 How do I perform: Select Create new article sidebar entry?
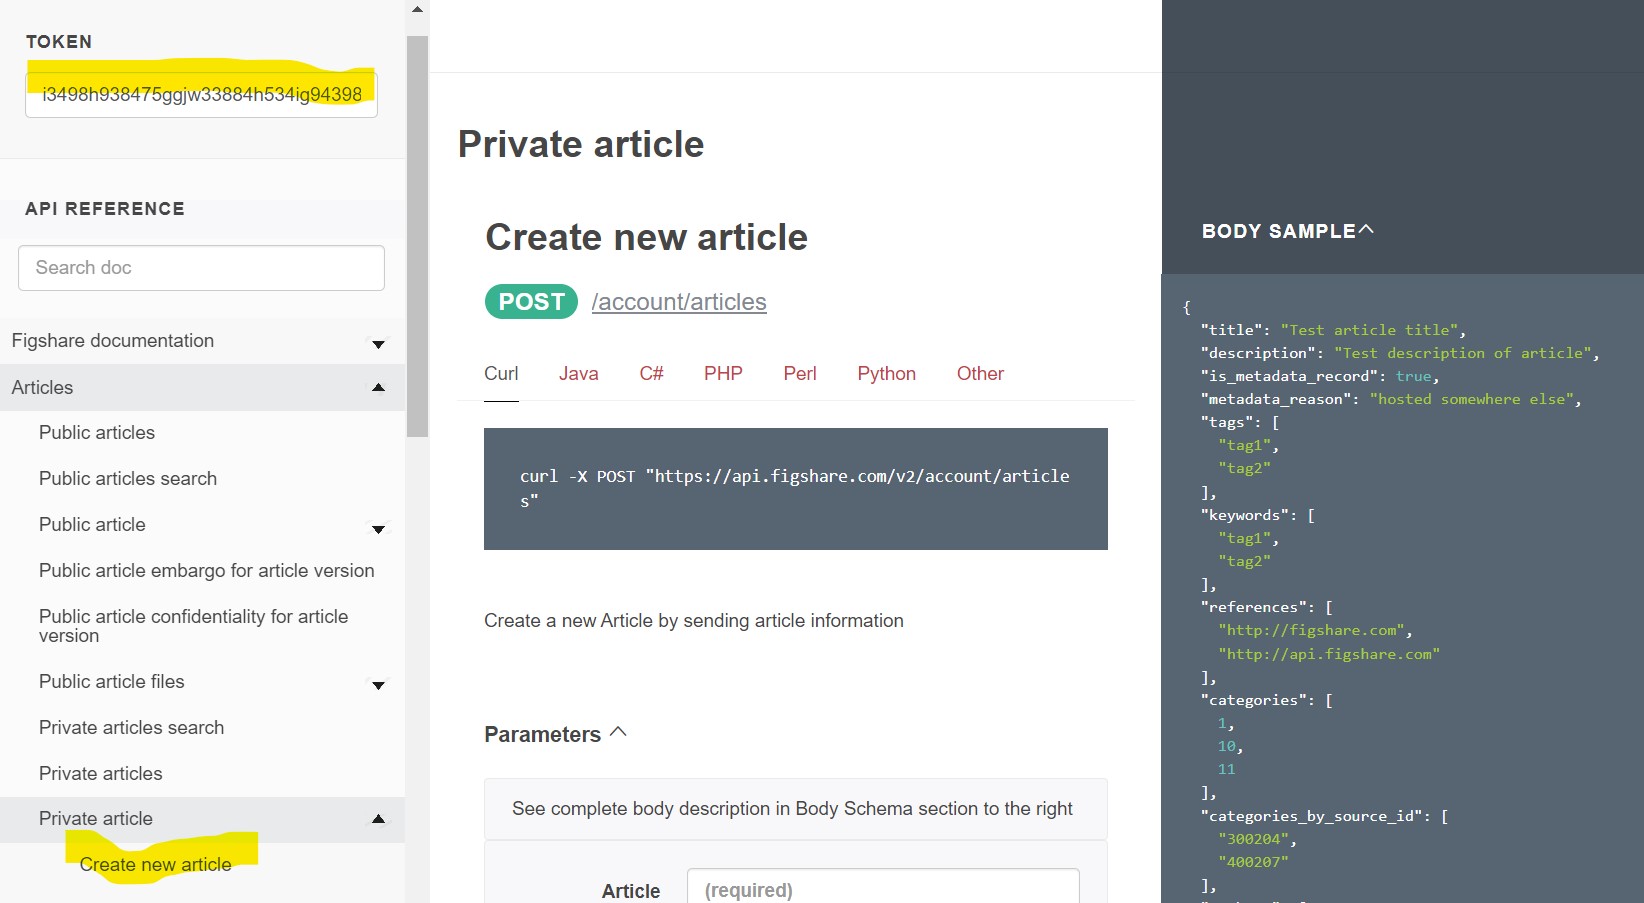(x=156, y=865)
